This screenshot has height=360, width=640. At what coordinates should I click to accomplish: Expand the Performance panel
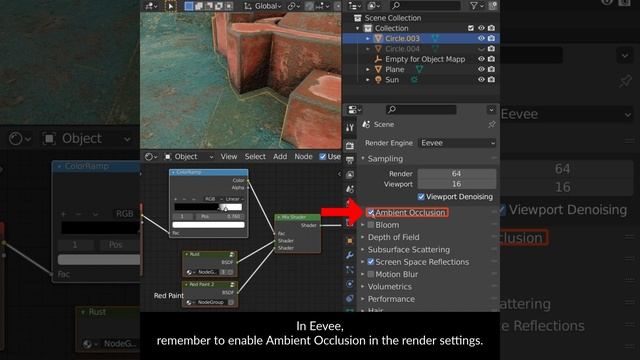point(363,299)
